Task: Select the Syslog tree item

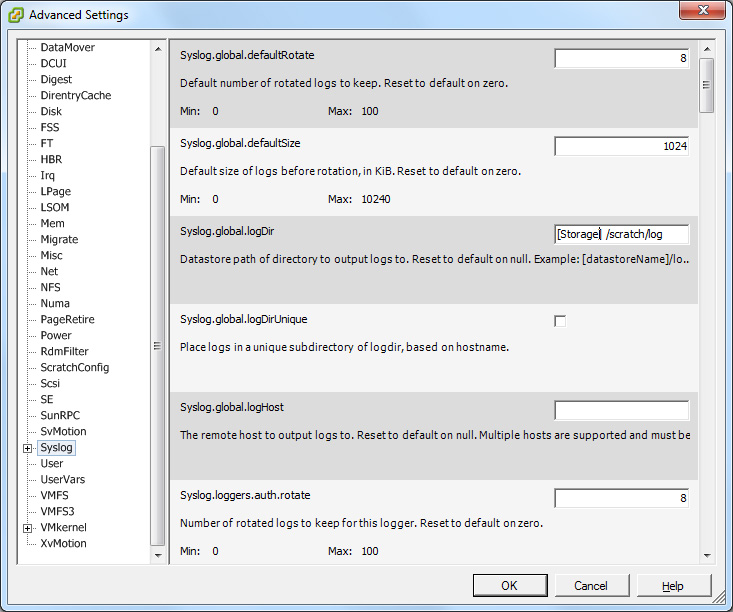Action: pyautogui.click(x=56, y=447)
